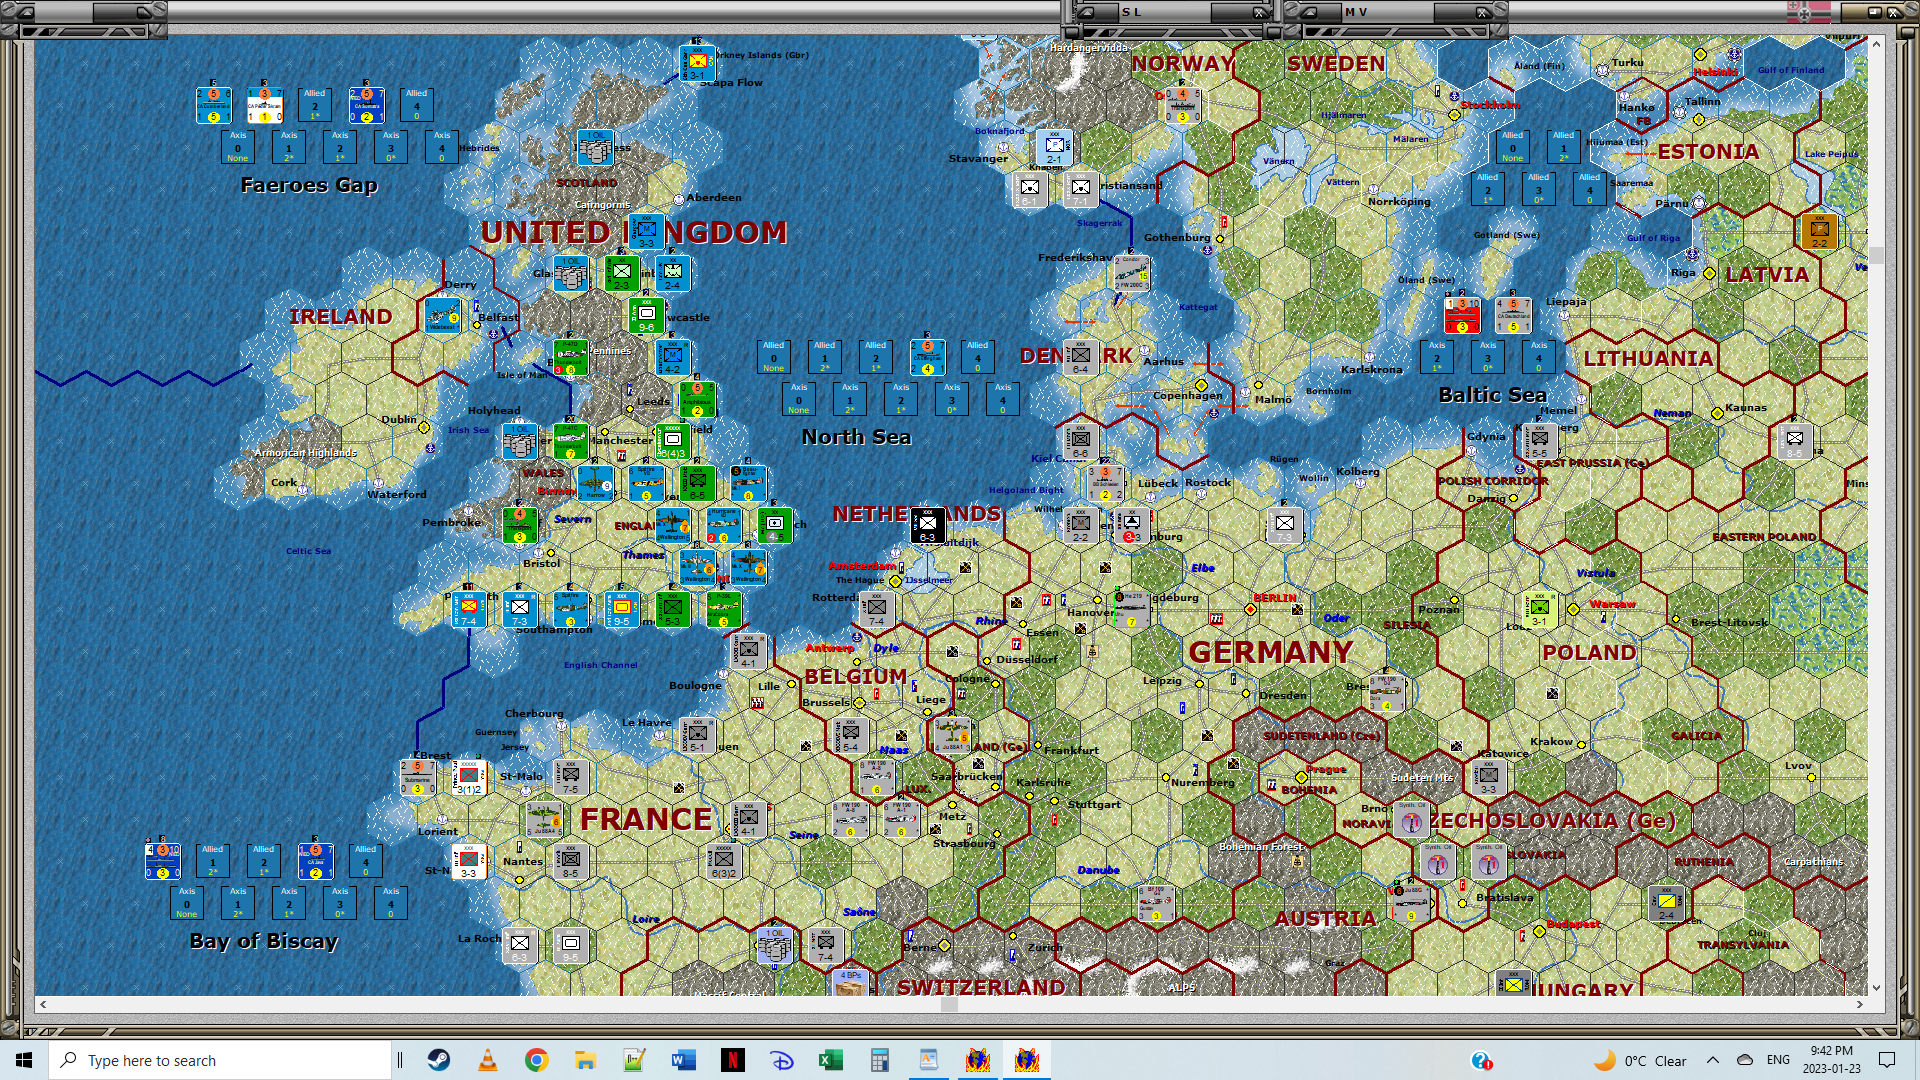Collapse the S L panel using its right button
Screen dimensions: 1920x1080
tap(1261, 12)
